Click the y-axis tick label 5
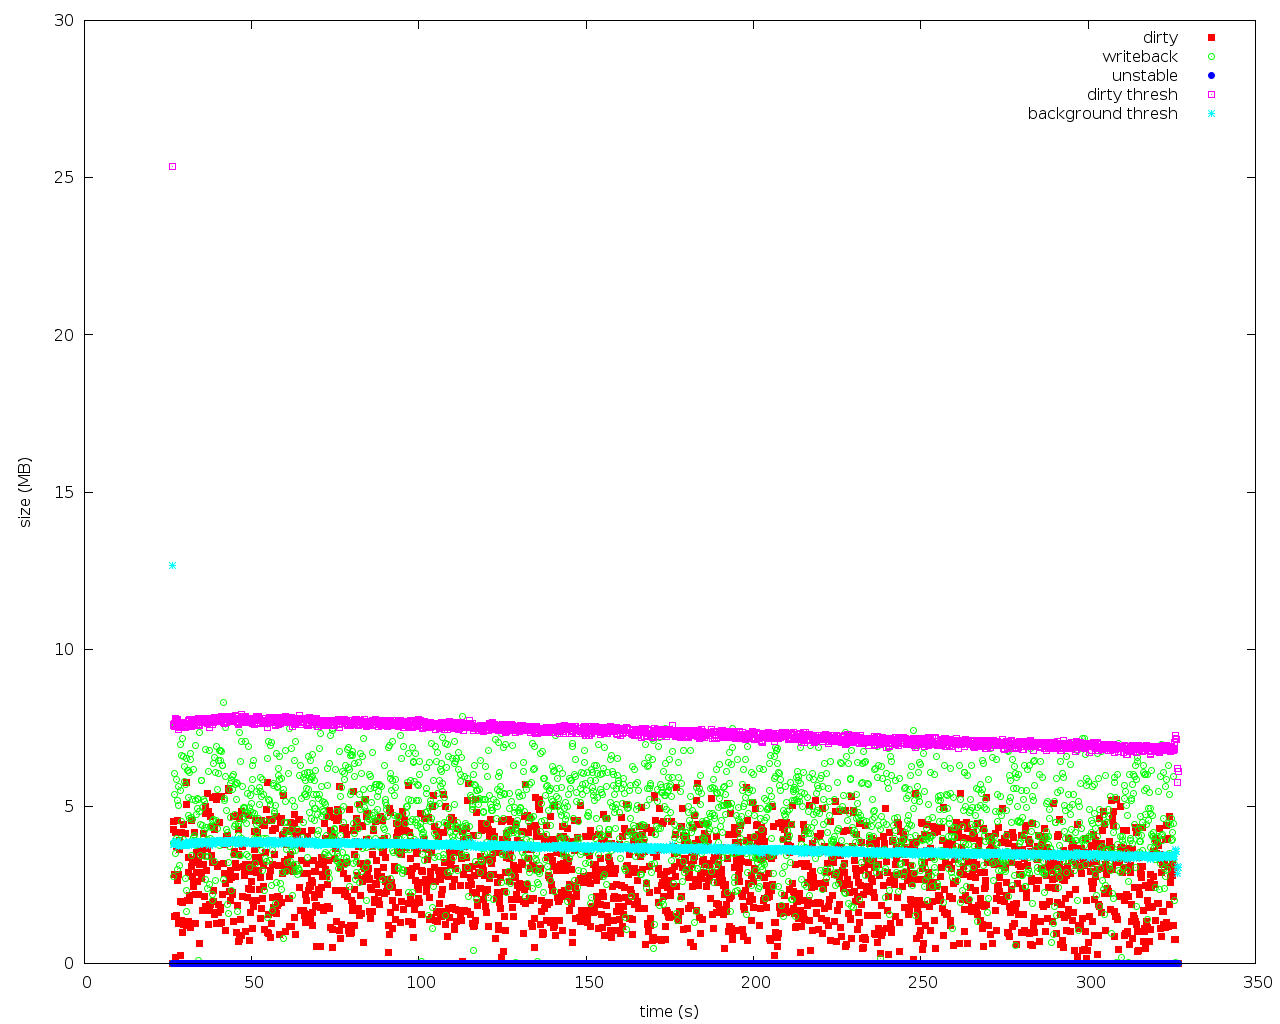The image size is (1280, 1024). (x=69, y=806)
